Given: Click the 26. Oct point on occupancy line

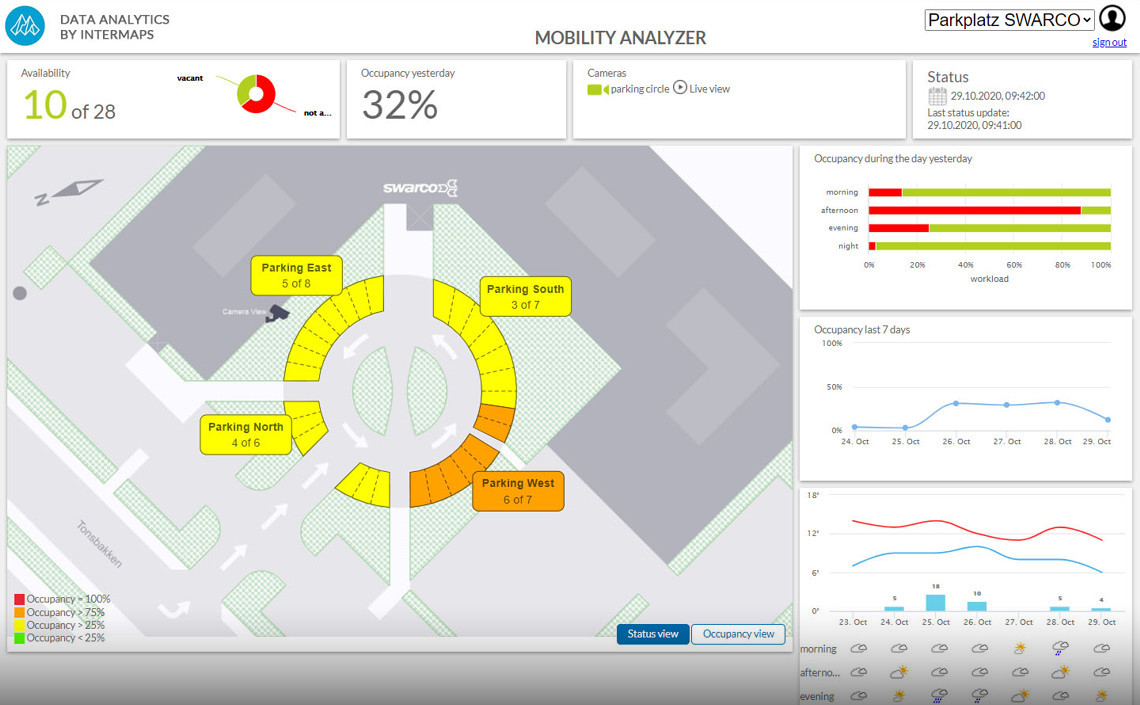Looking at the screenshot, I should pos(956,403).
